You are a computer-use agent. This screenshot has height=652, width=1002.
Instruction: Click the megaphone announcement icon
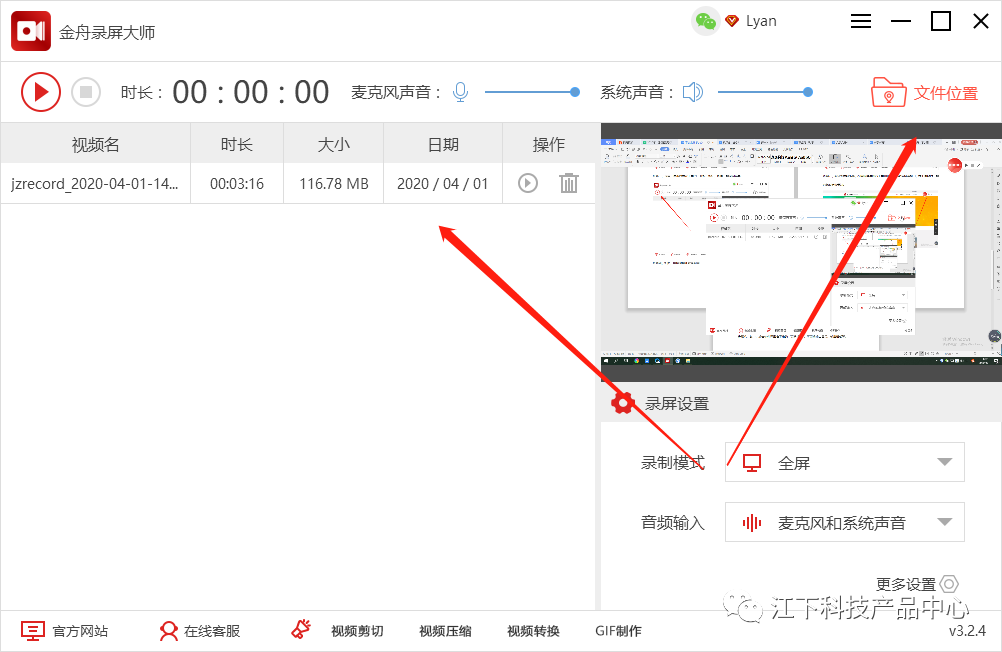click(301, 630)
